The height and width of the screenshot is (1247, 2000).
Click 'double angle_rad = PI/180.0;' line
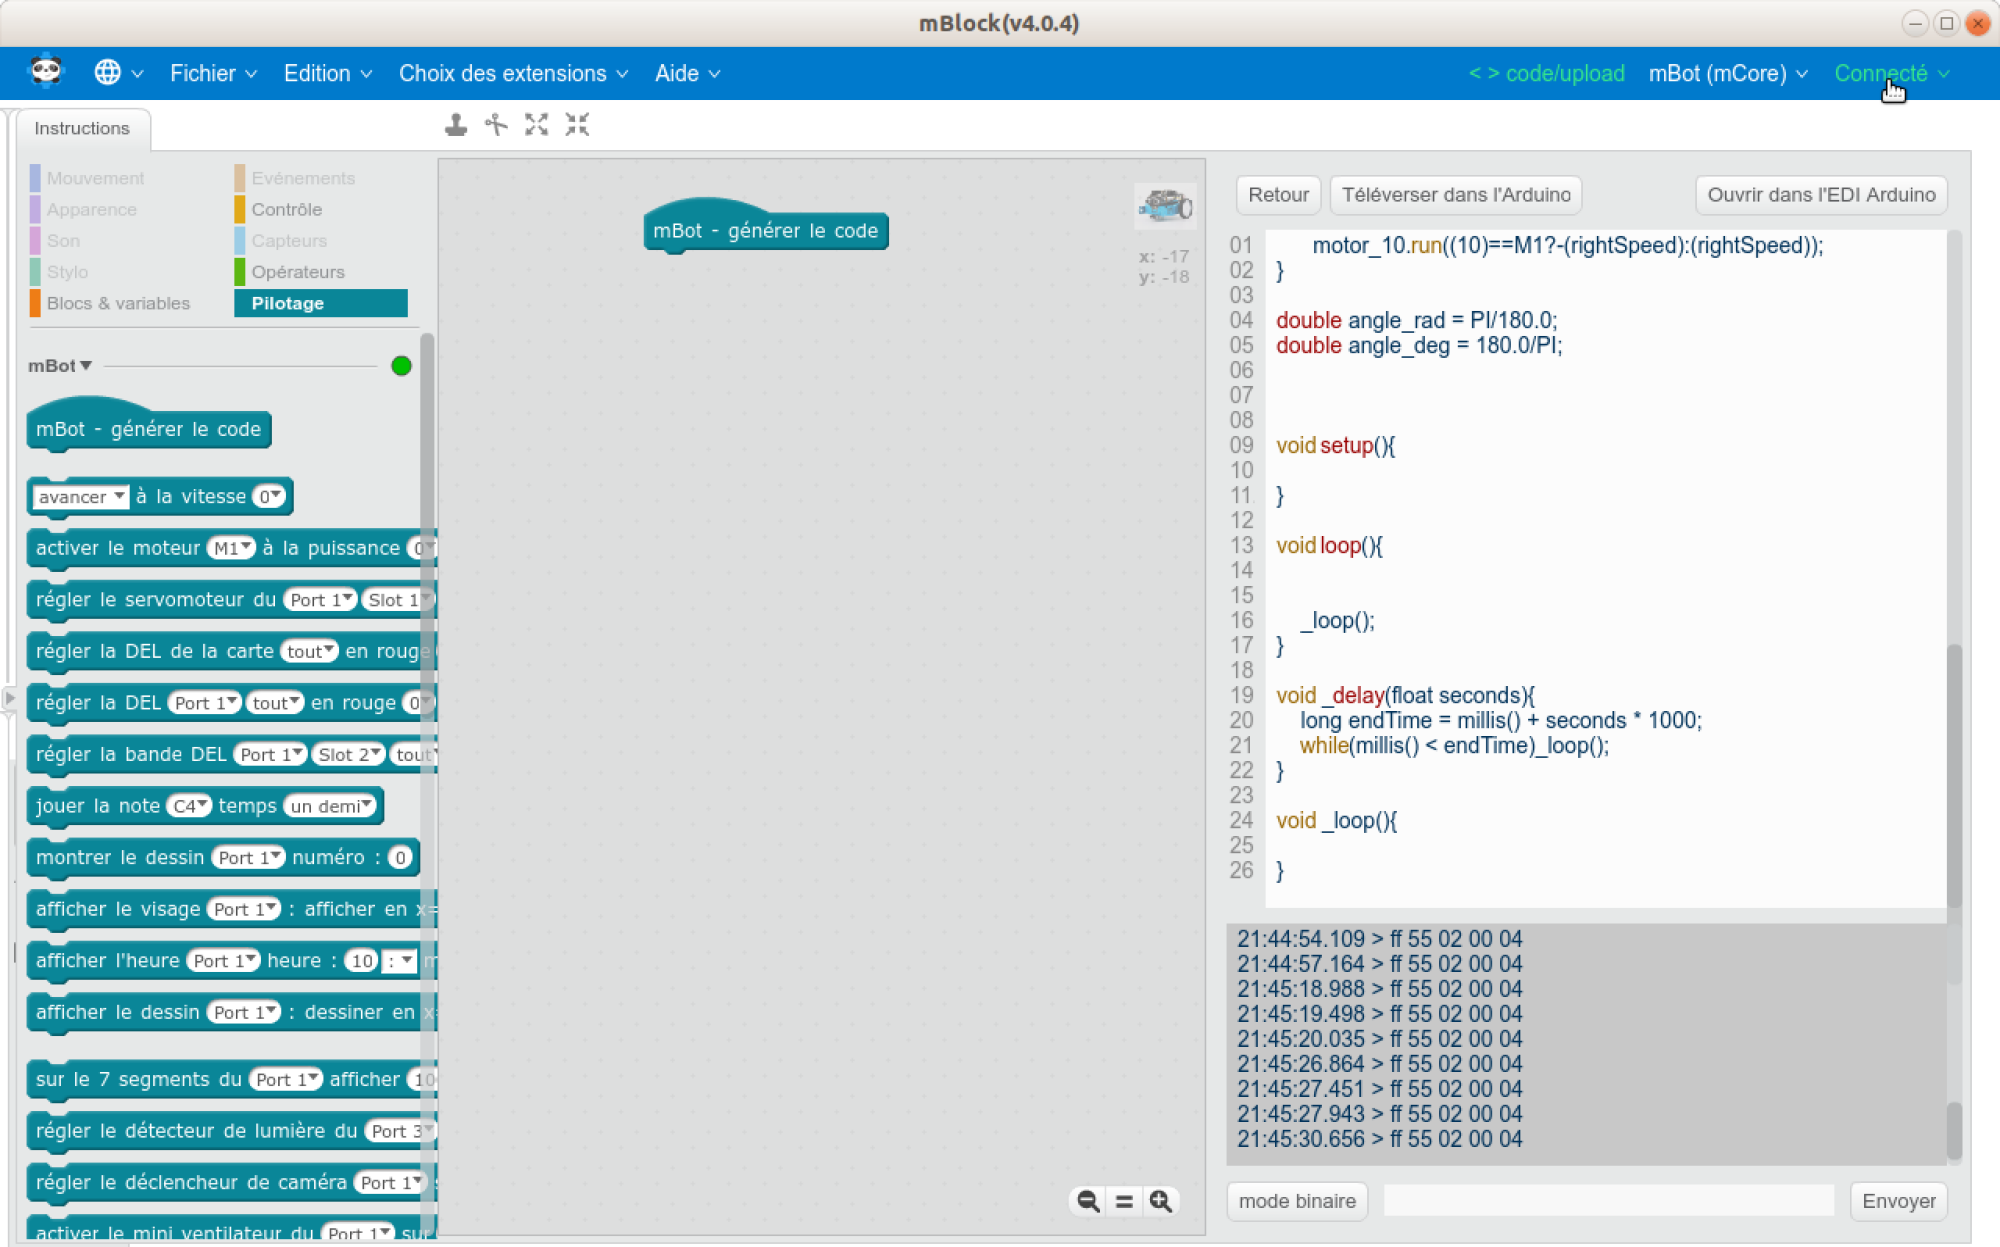1416,320
